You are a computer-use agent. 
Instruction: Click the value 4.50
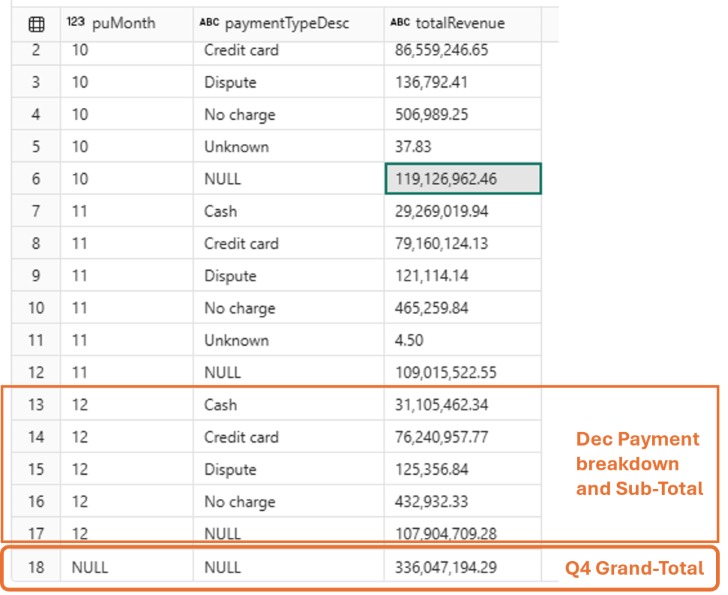click(409, 340)
